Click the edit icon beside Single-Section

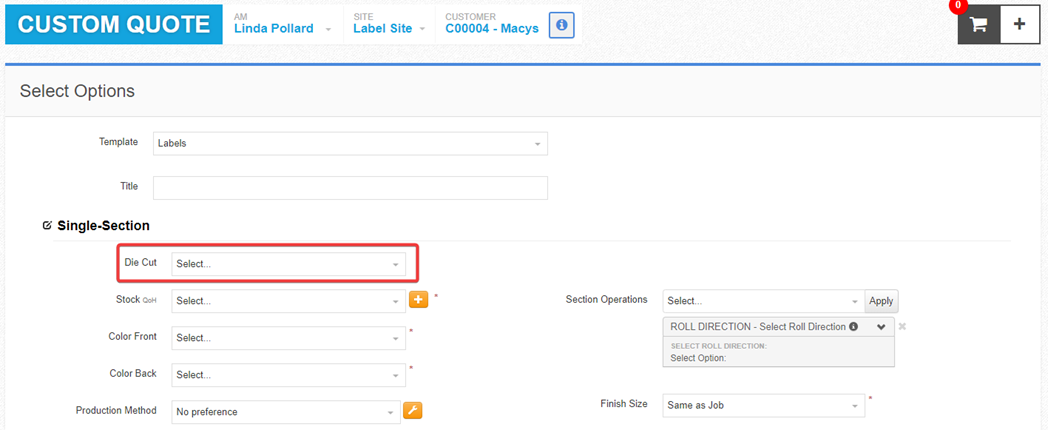coord(47,225)
